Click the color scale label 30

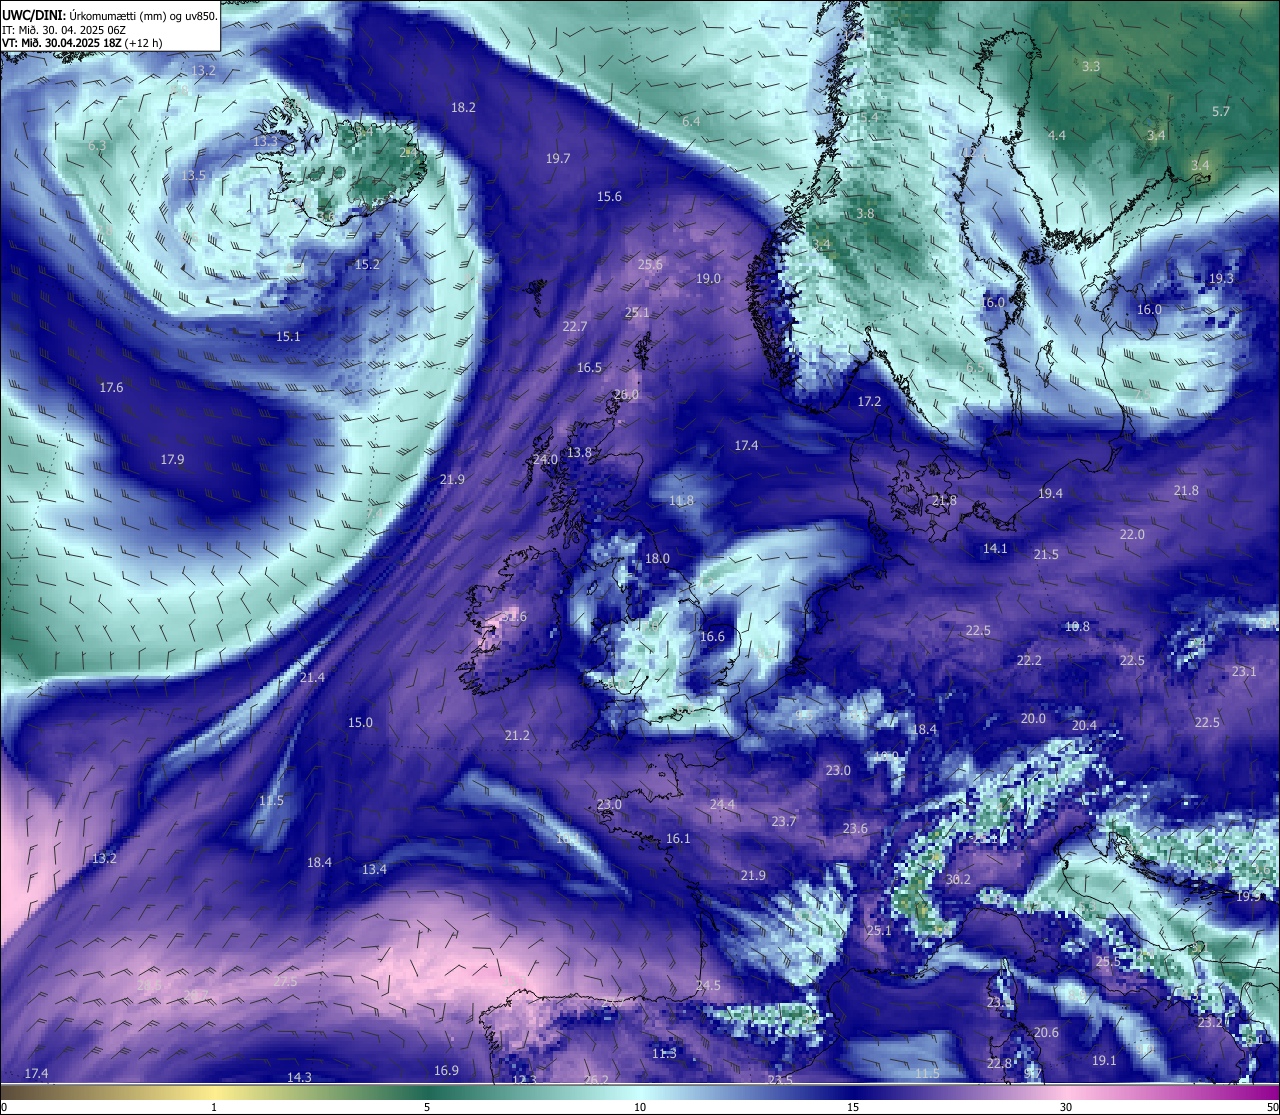[x=1066, y=1107]
